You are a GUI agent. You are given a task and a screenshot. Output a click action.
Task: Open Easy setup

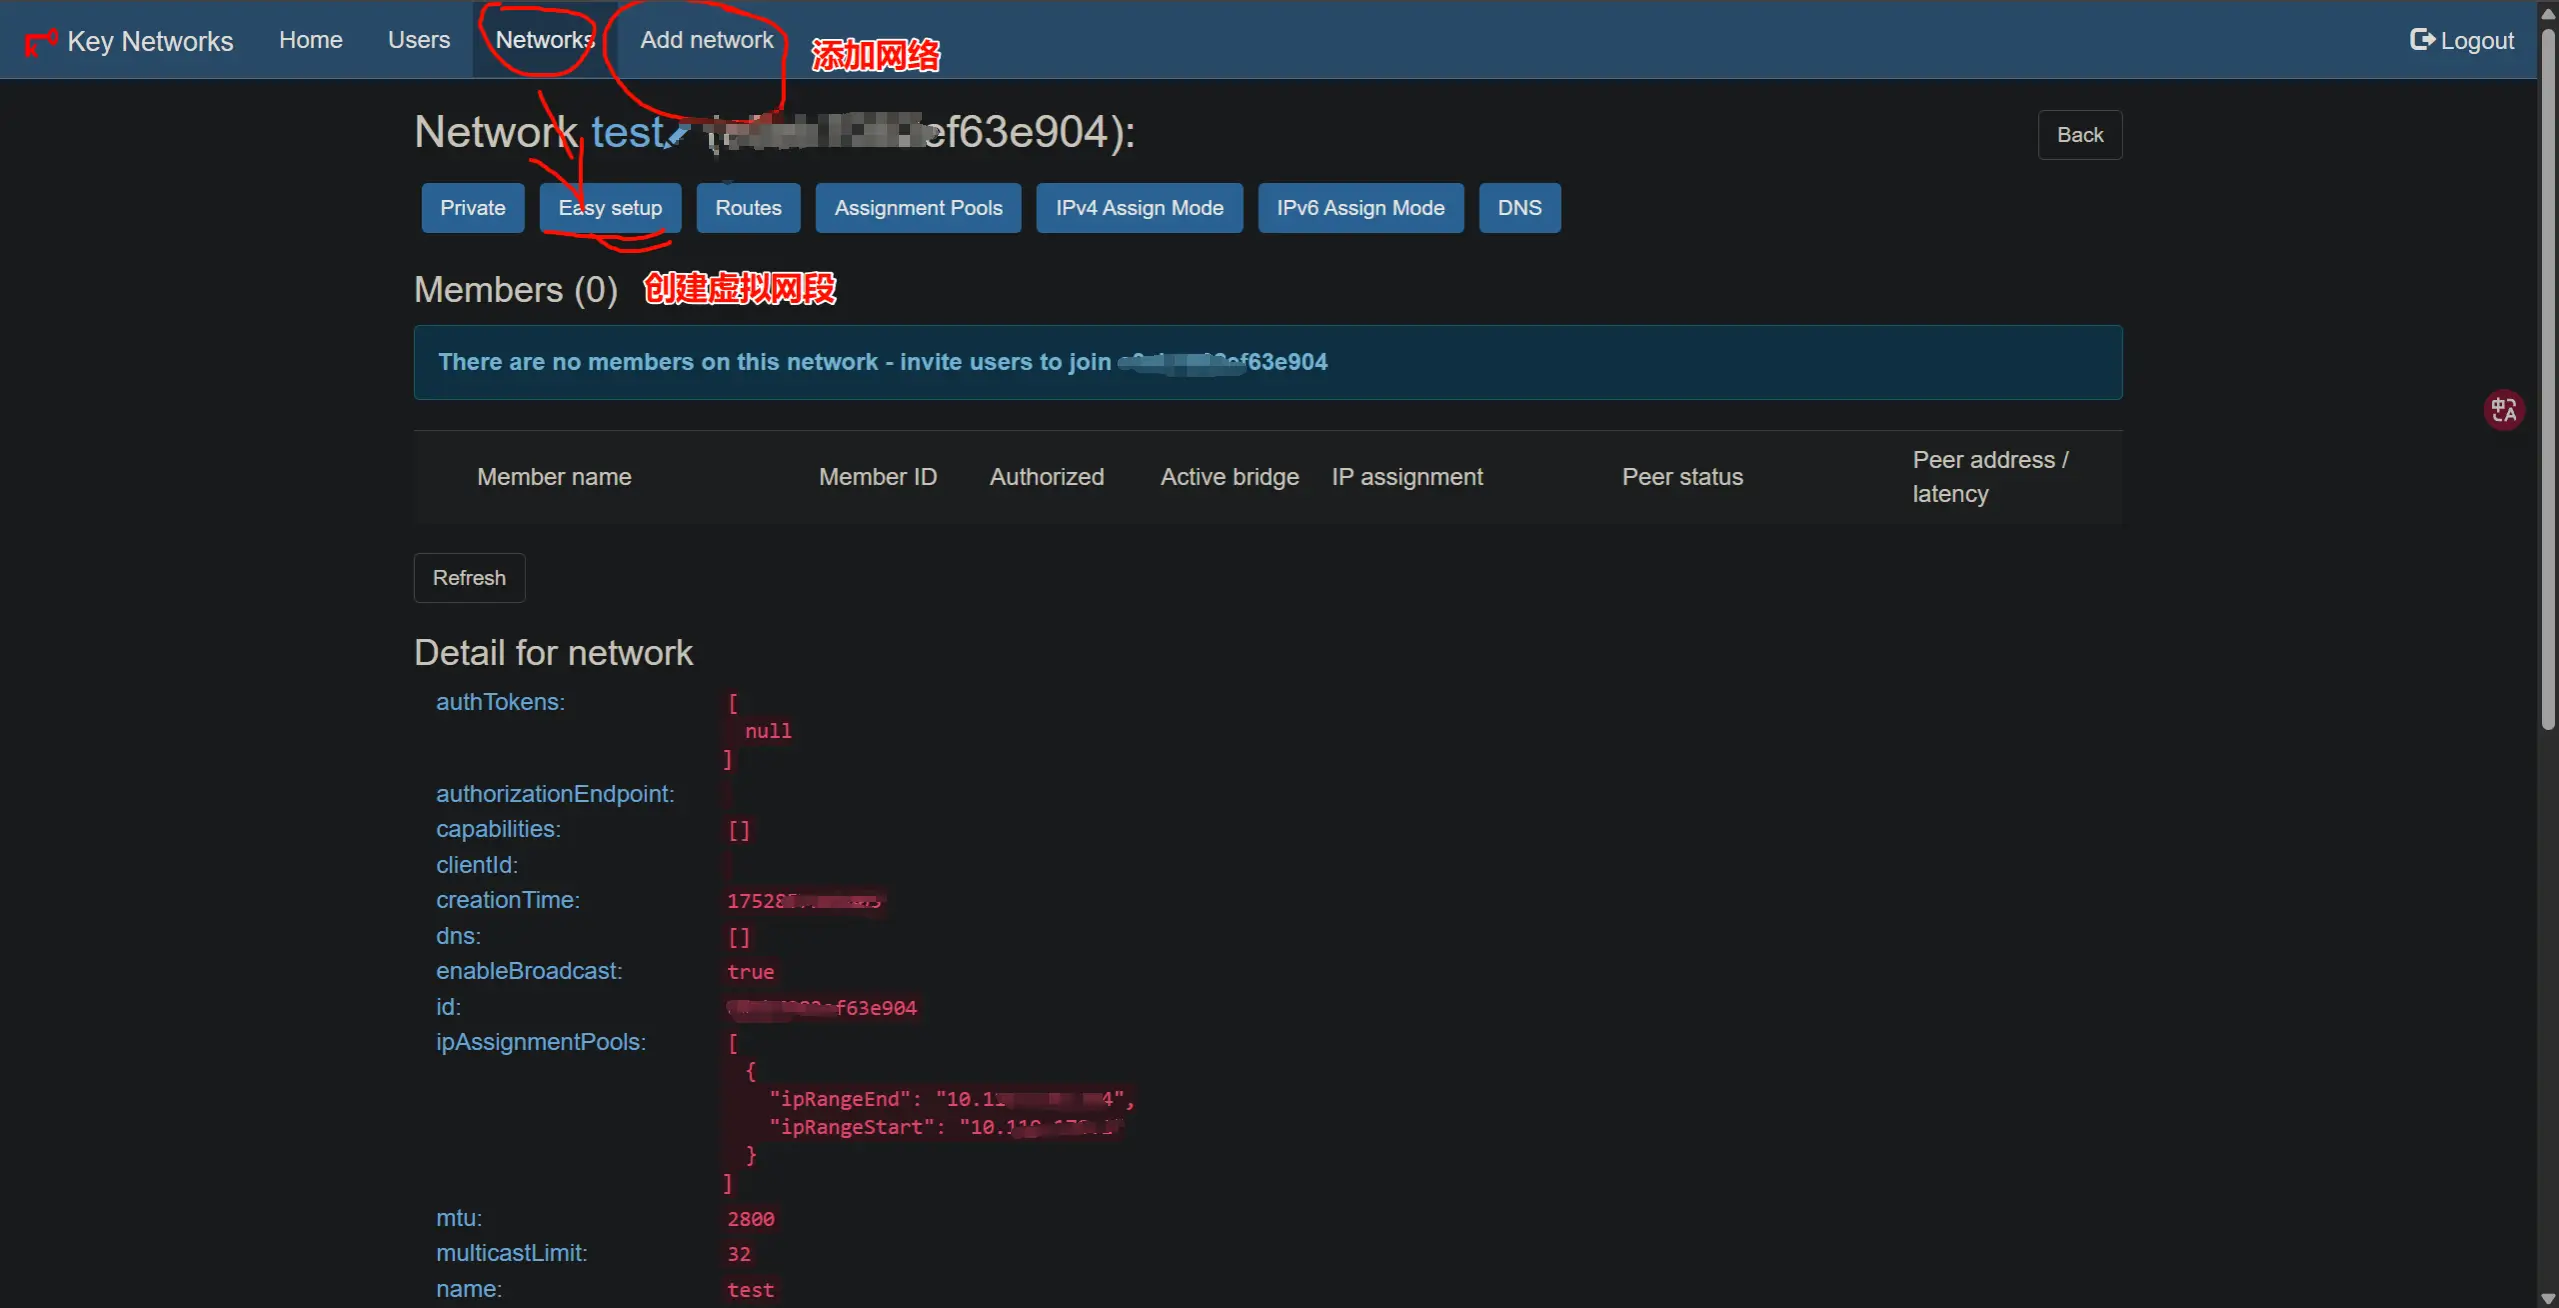610,208
